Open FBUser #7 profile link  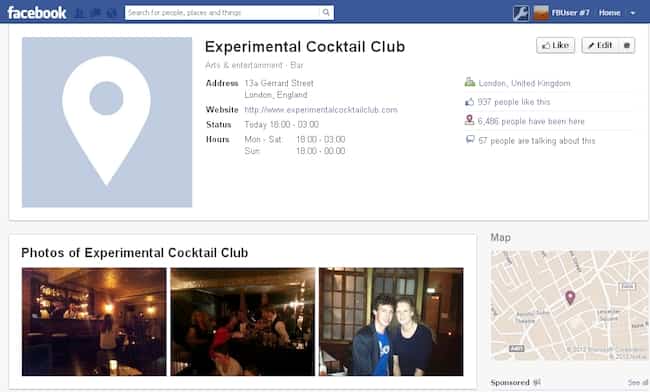570,13
